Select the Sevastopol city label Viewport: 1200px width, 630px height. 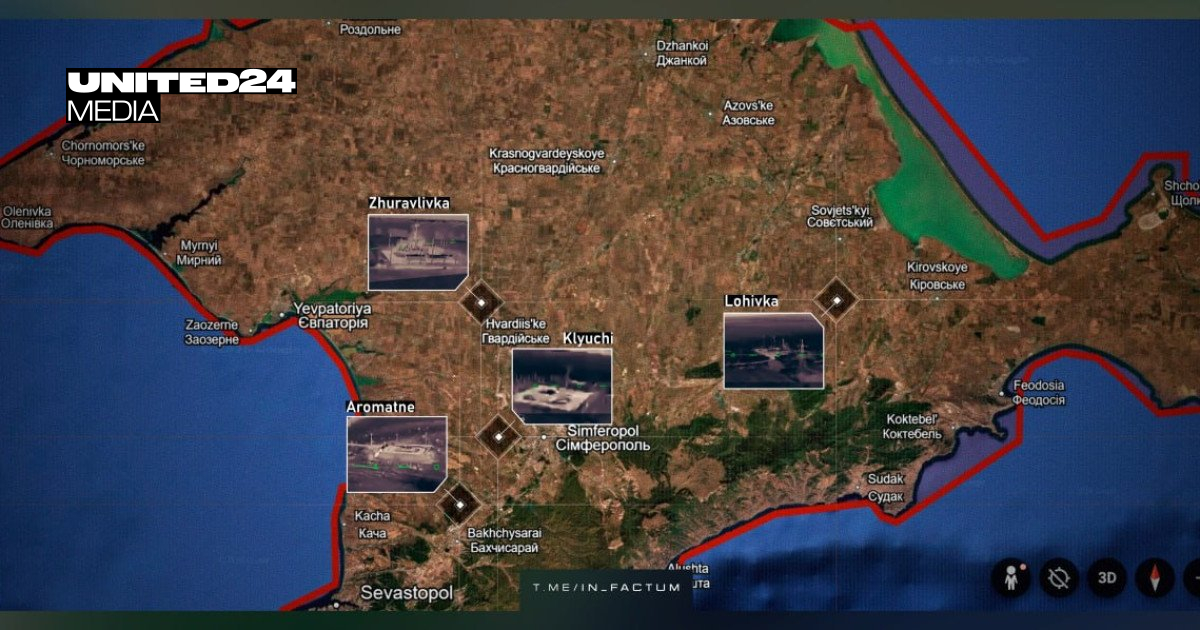point(407,593)
